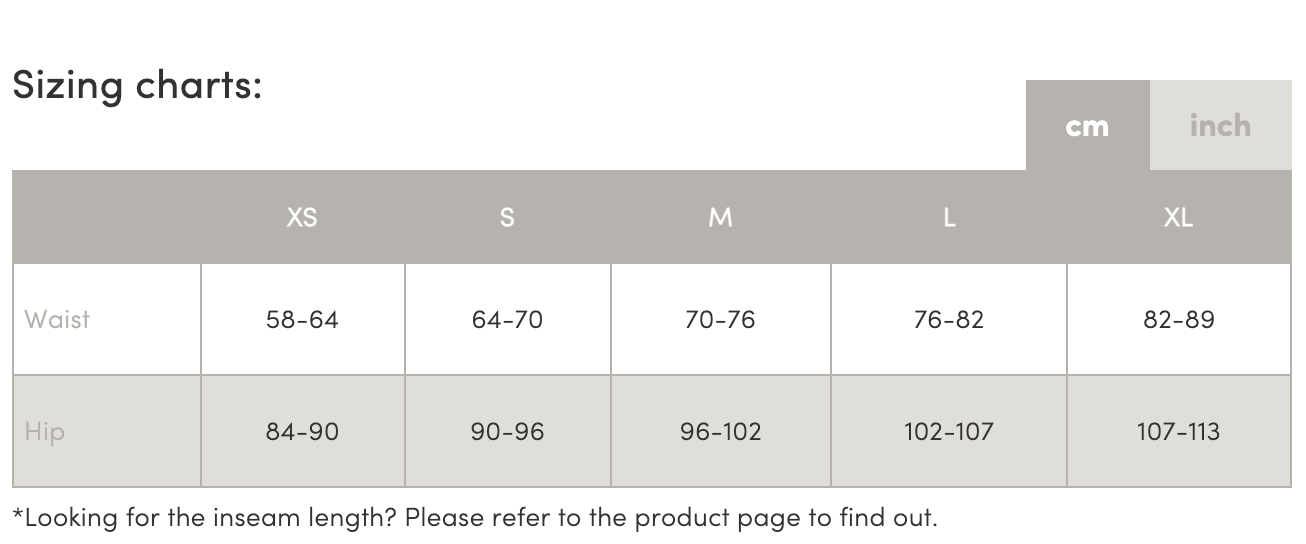Click the L size column header
The width and height of the screenshot is (1306, 544).
coord(949,217)
